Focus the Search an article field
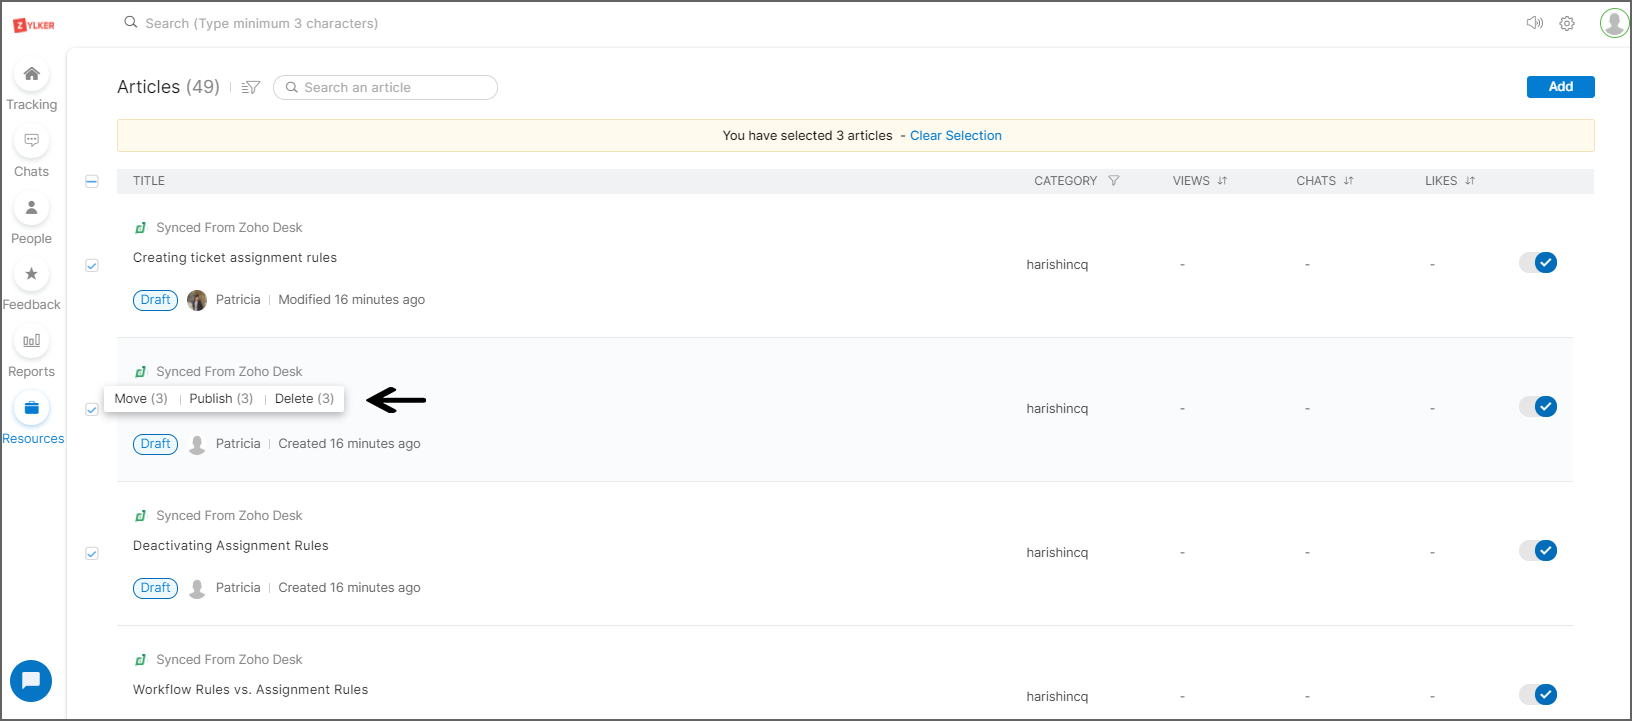The image size is (1632, 721). click(385, 88)
